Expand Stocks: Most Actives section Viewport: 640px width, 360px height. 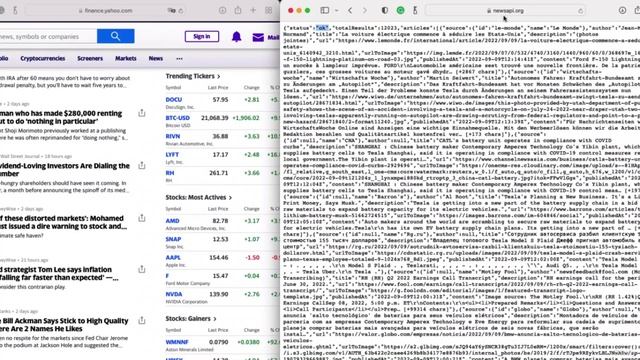point(198,197)
